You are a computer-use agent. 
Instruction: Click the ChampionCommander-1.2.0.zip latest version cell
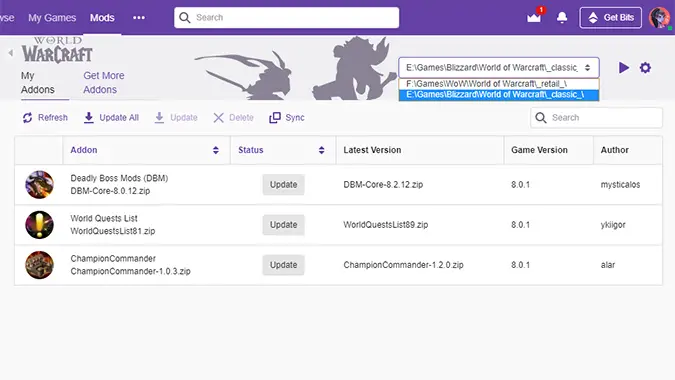403,265
